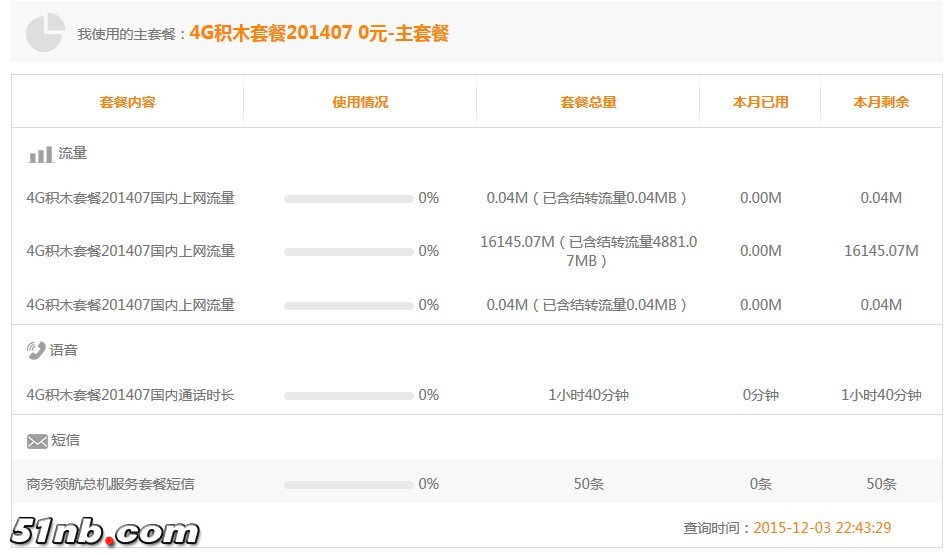
Task: Click the phone handset icon next to 语音
Action: click(36, 350)
